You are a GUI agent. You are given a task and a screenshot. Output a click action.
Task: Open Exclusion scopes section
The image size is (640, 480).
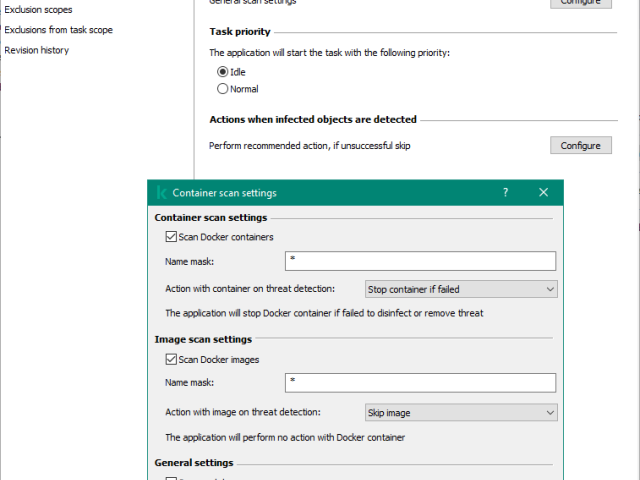pos(38,9)
